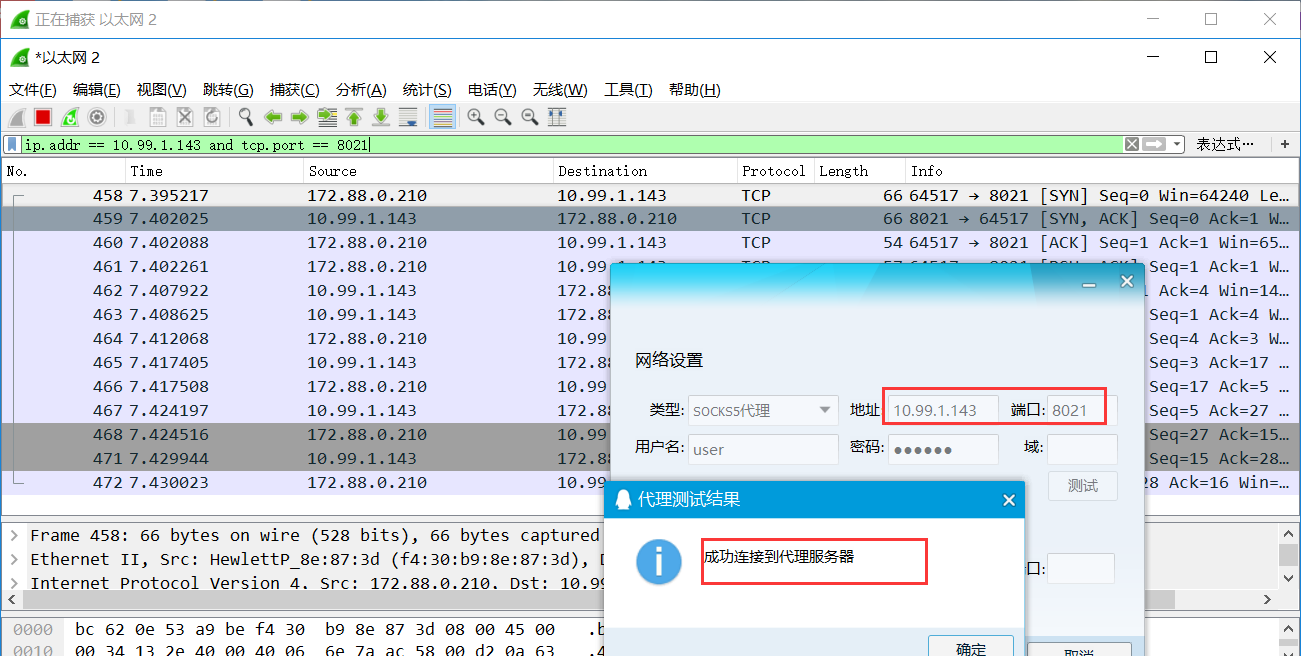Viewport: 1301px width, 656px height.
Task: Apply the display filter arrow button
Action: point(1154,144)
